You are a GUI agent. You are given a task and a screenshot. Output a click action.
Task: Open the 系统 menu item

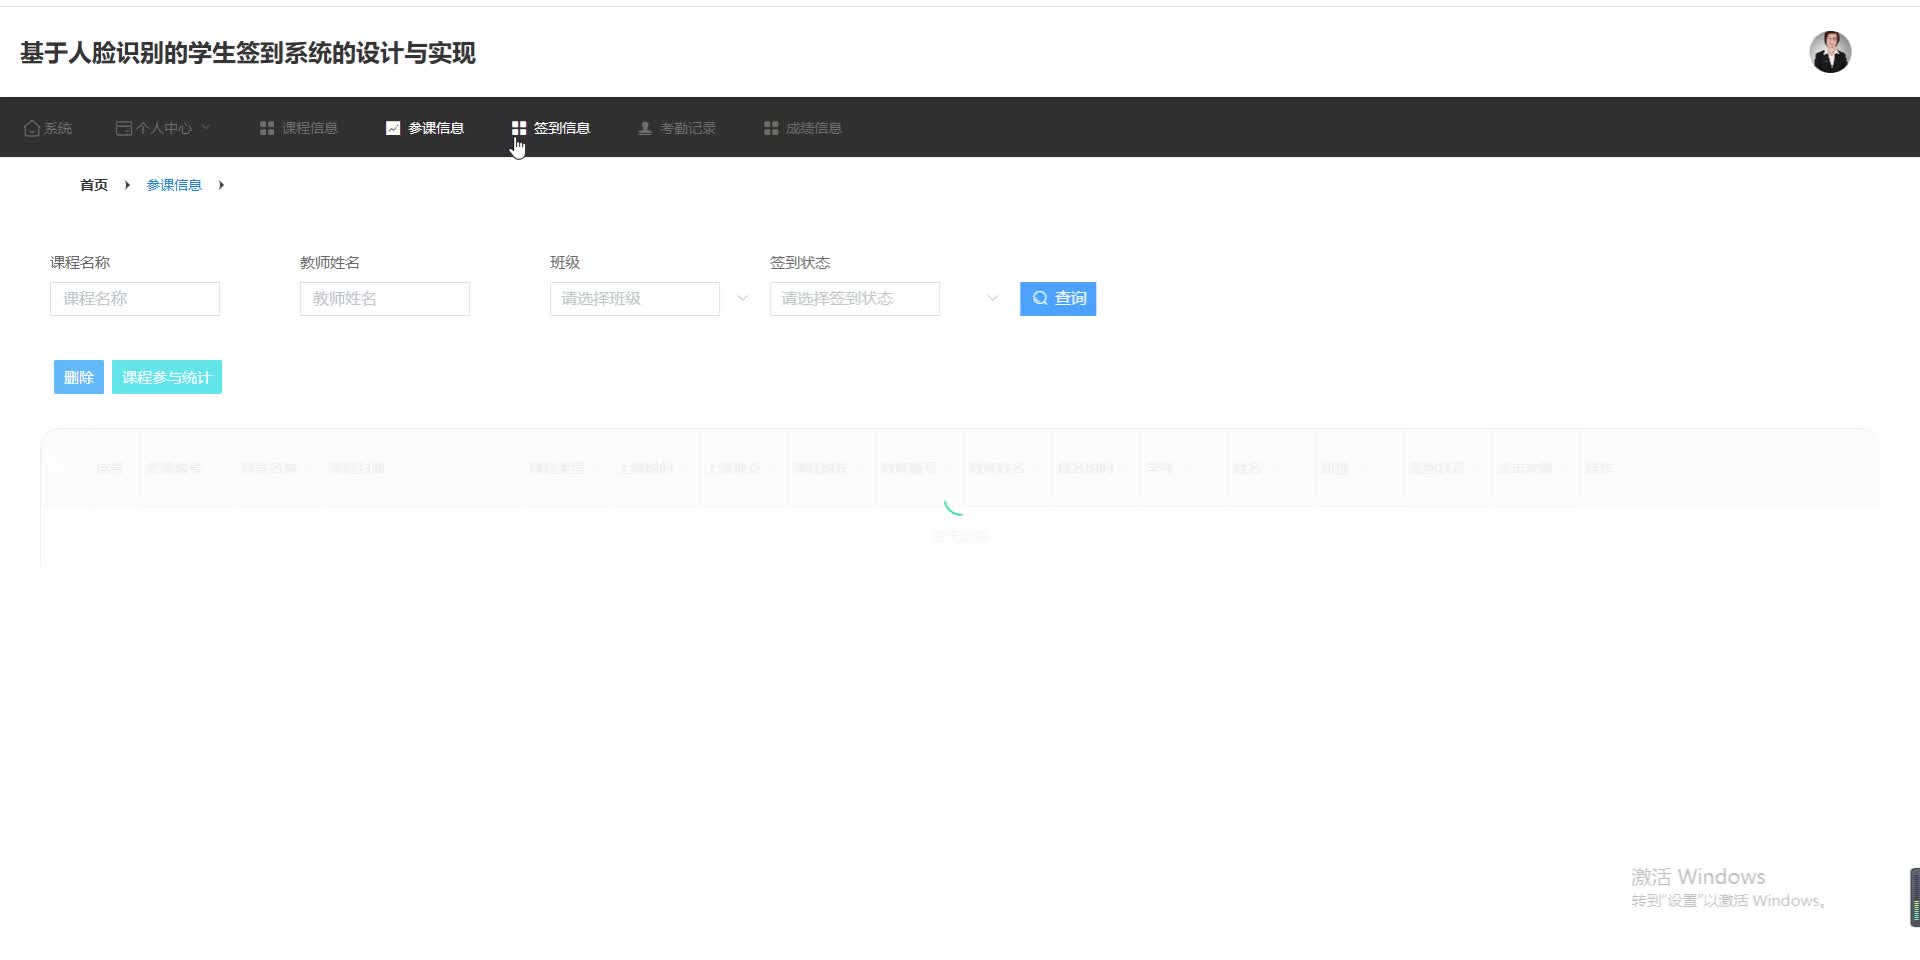click(x=48, y=128)
